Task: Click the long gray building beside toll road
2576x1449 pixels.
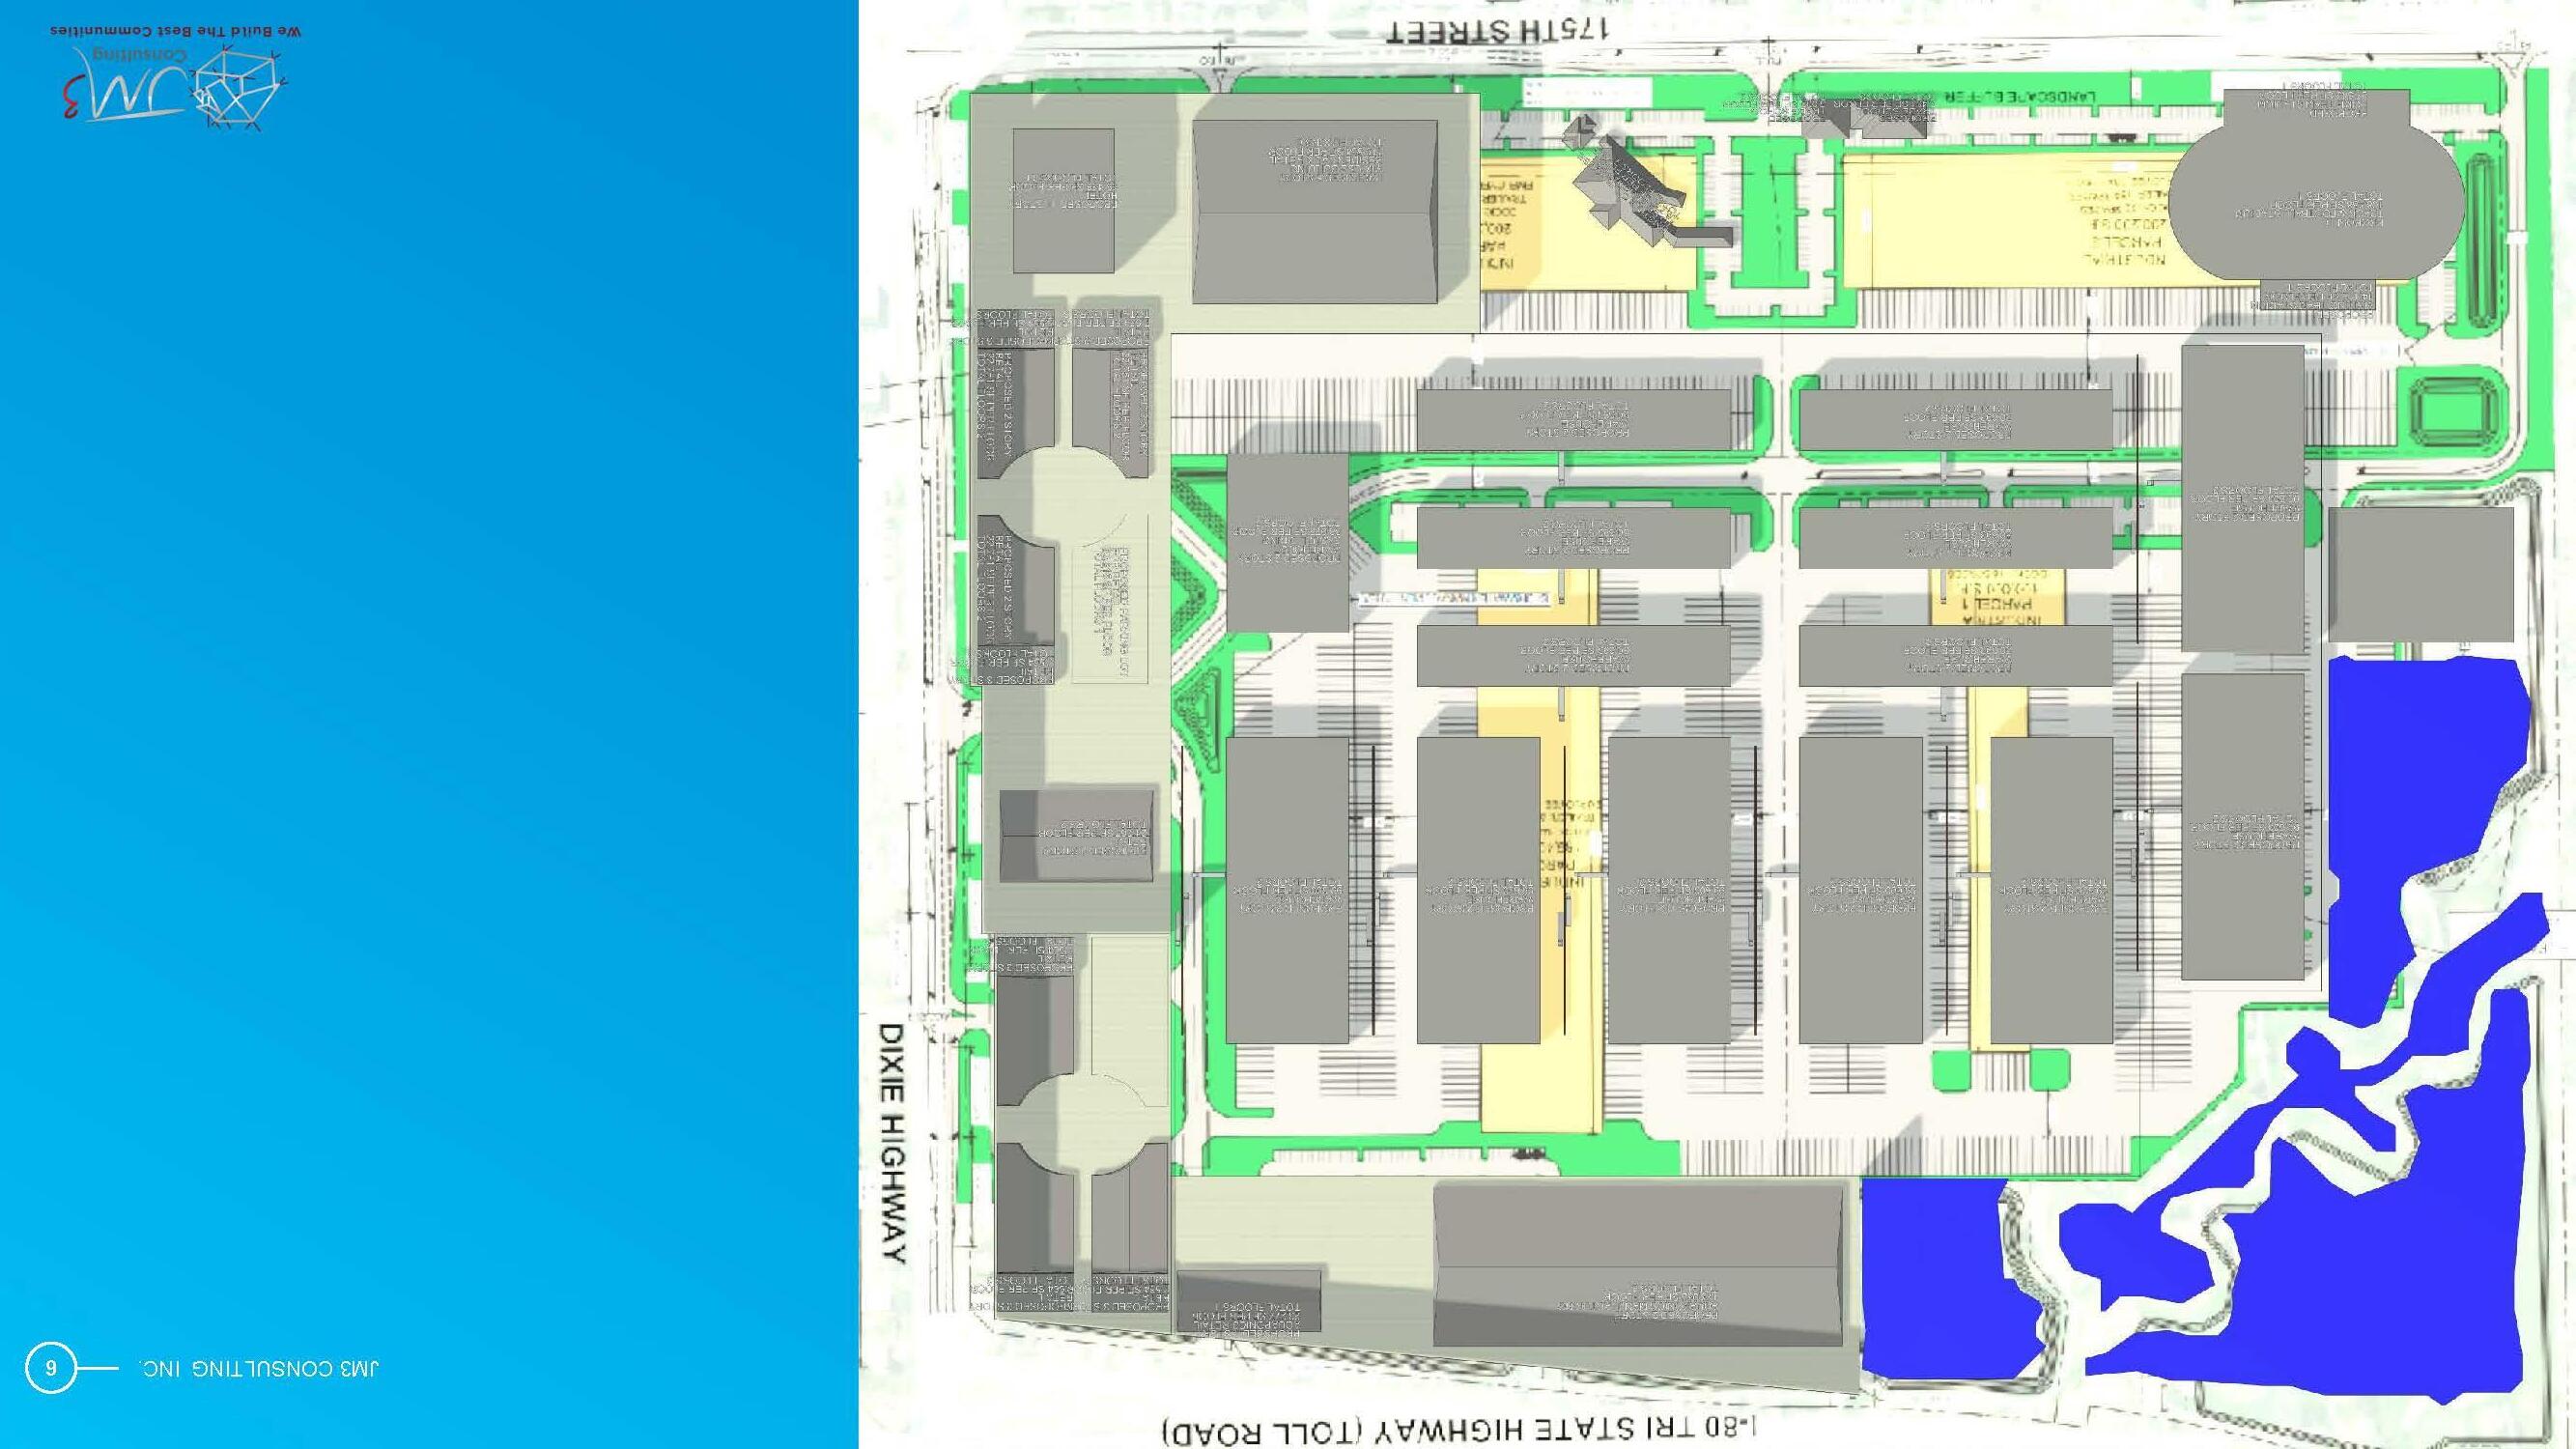Action: coord(1638,1265)
